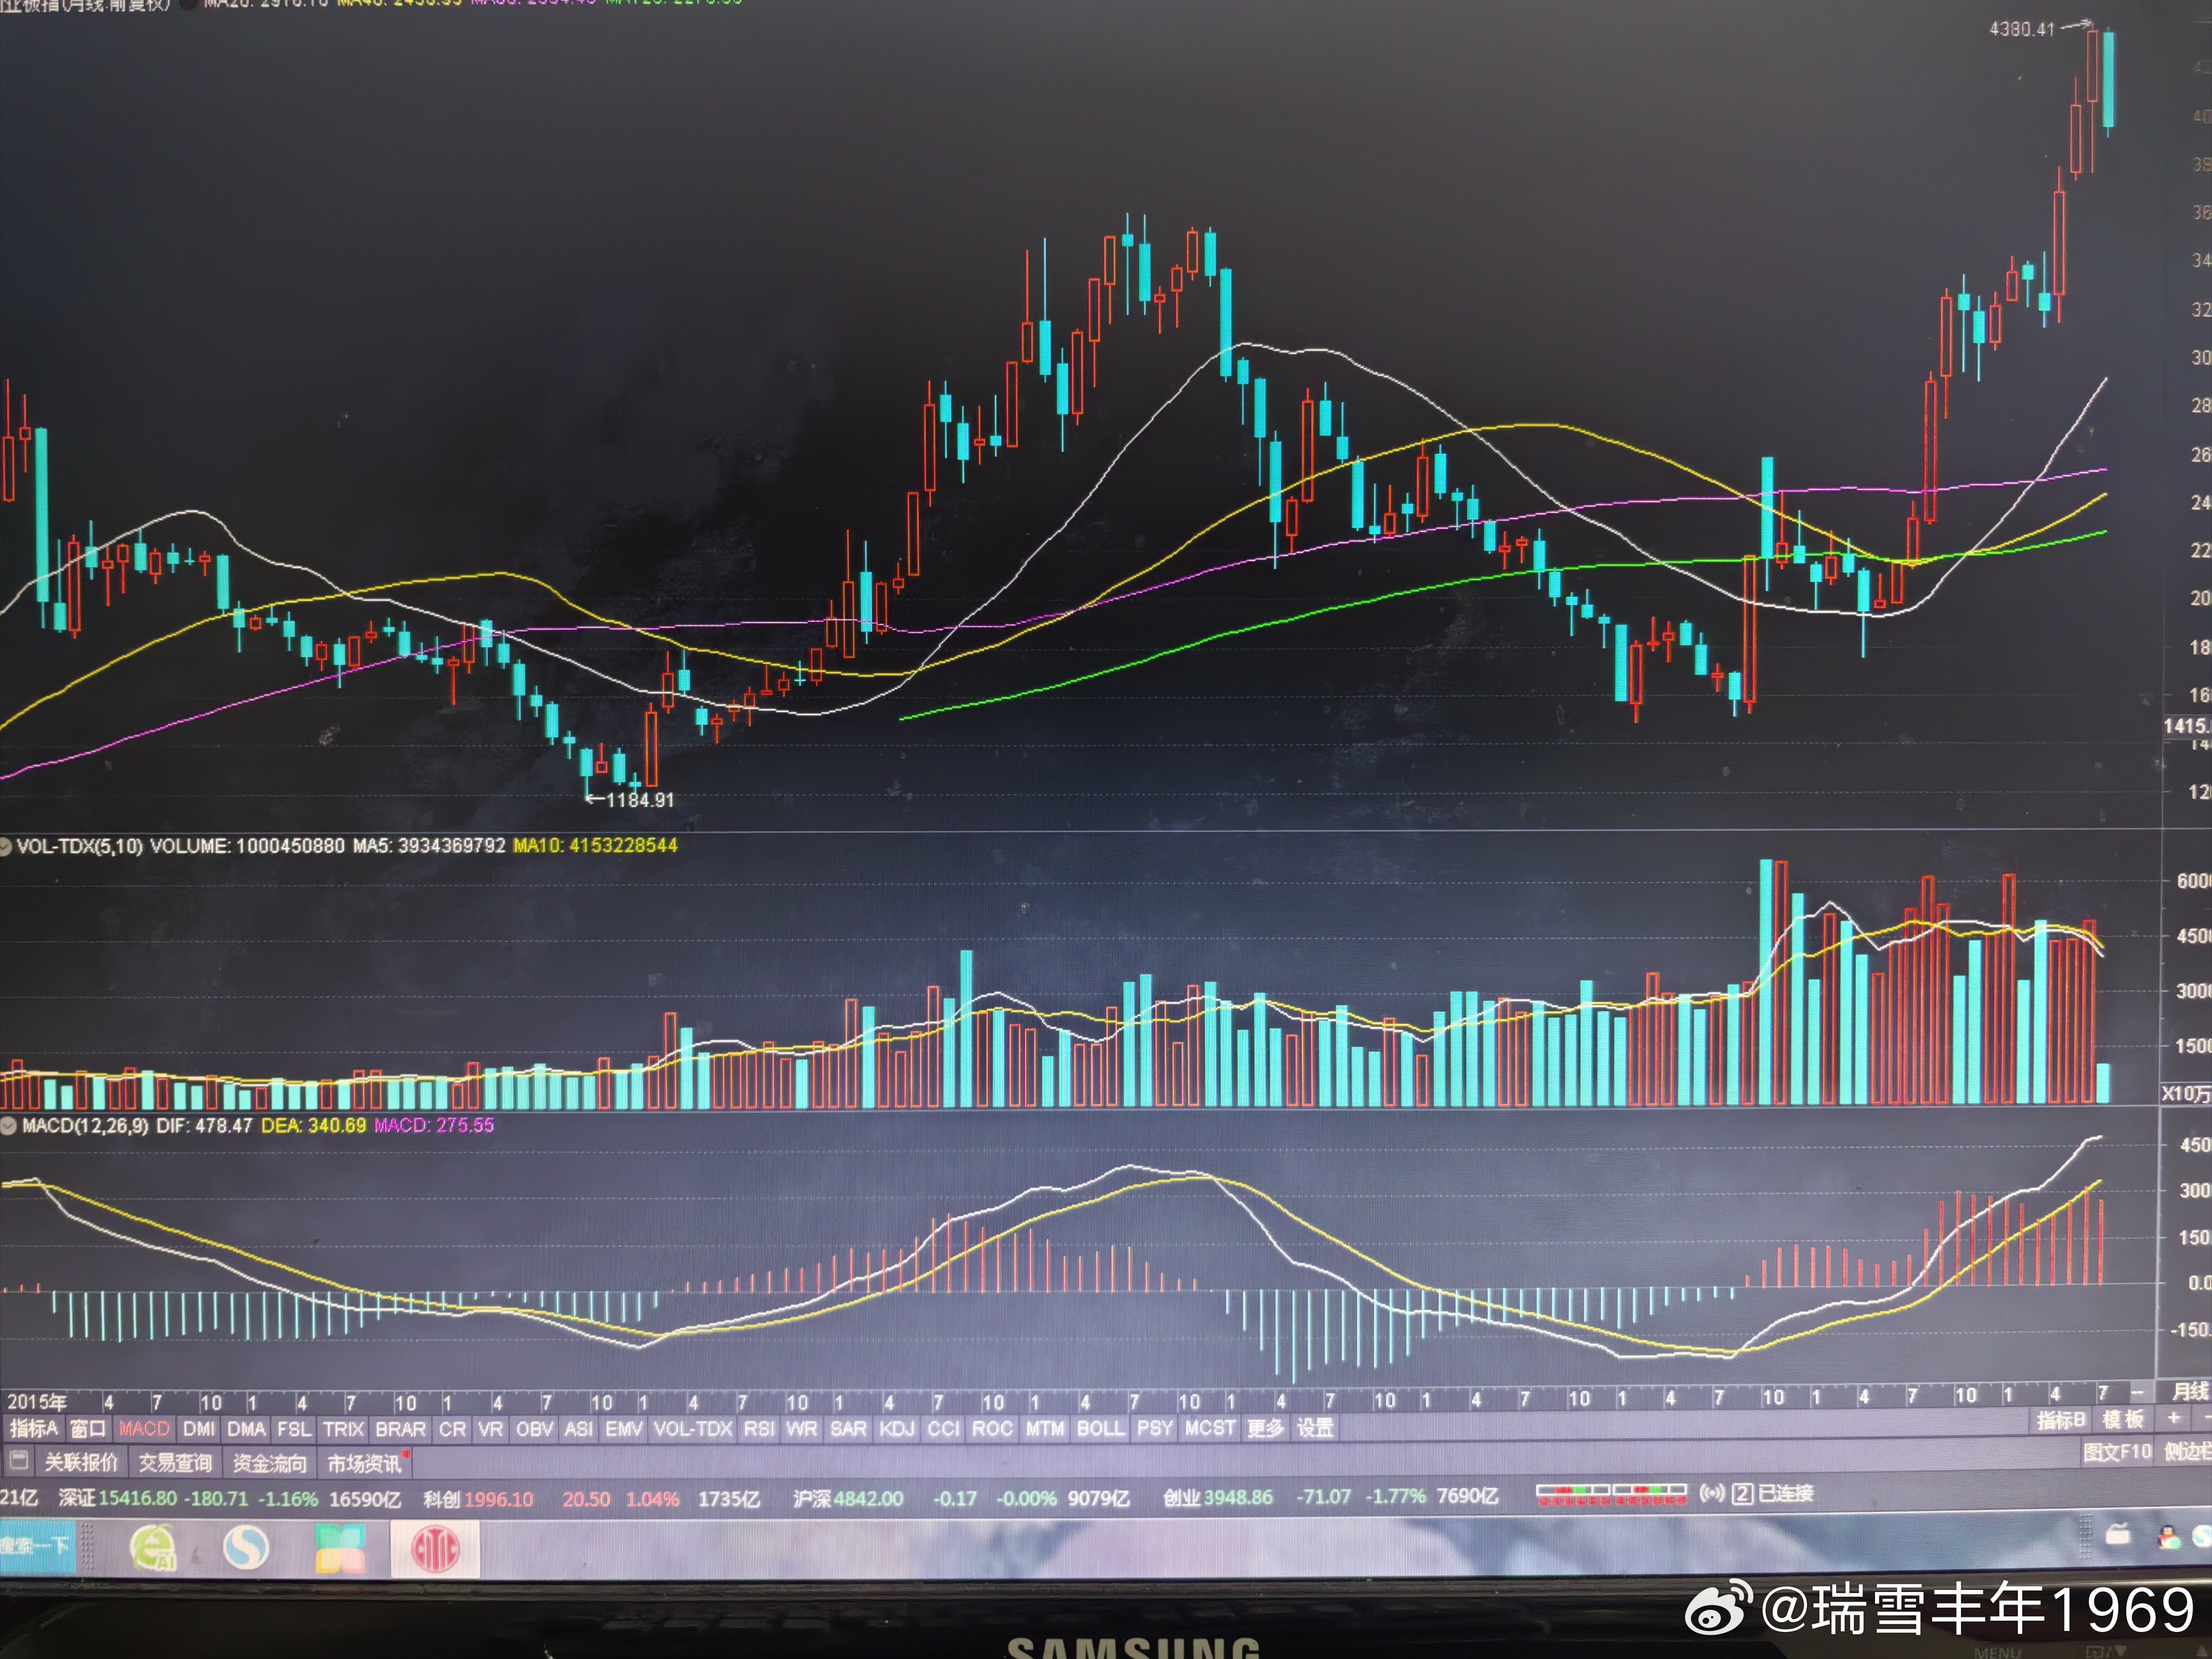Screen dimensions: 2212x1659
Task: Click the 搜索一下 search button
Action: [36, 1546]
